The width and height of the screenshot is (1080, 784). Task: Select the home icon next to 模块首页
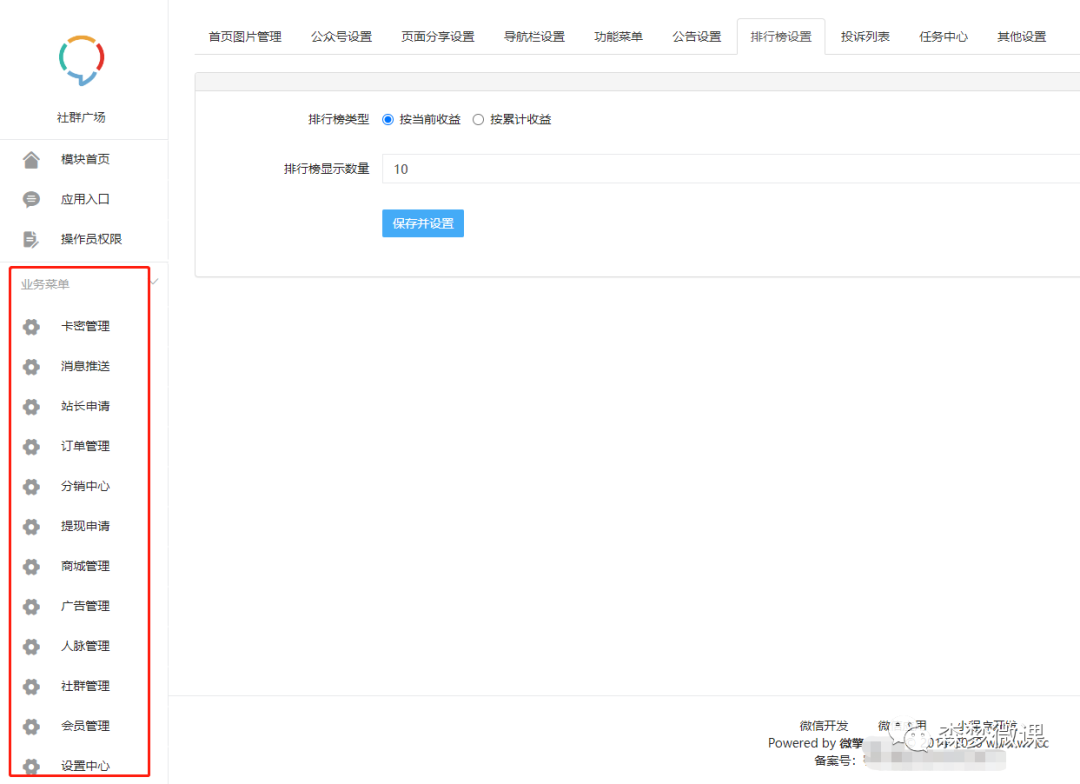click(30, 159)
